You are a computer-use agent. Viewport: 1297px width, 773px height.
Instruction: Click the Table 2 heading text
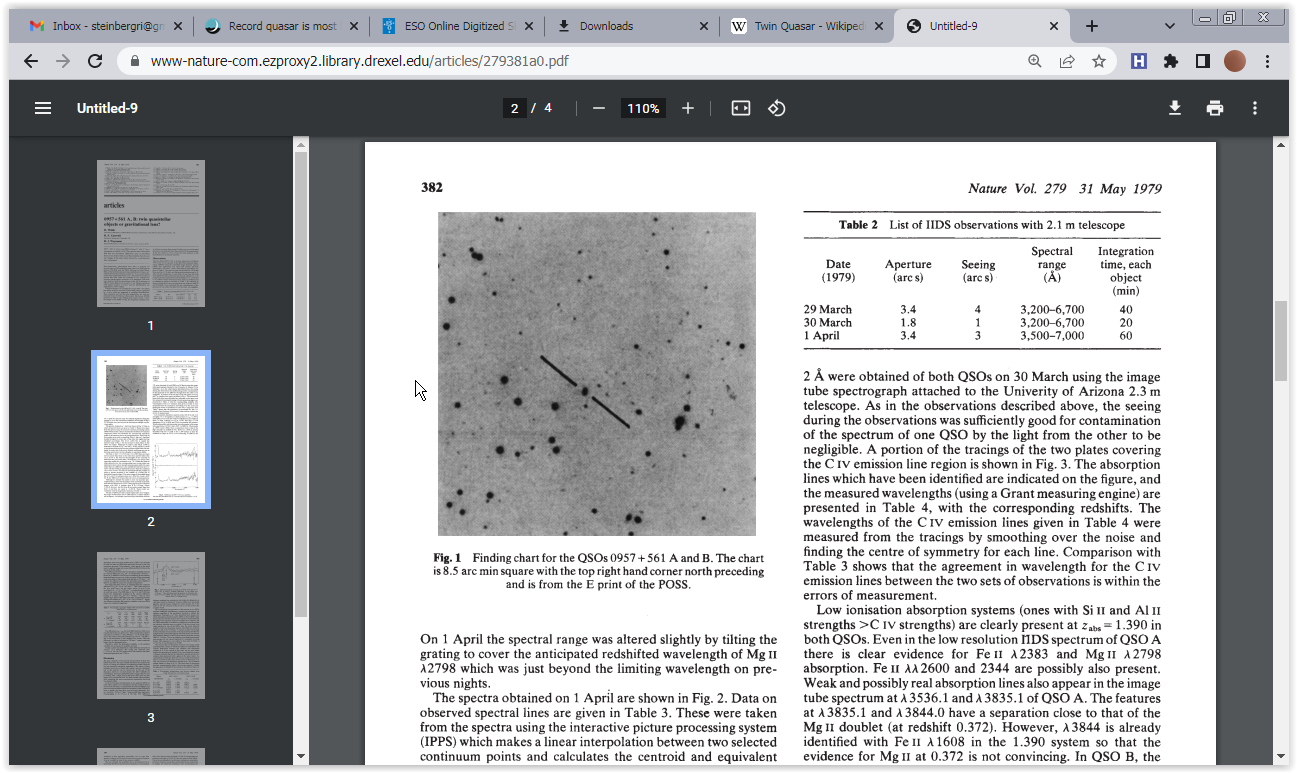(x=982, y=225)
